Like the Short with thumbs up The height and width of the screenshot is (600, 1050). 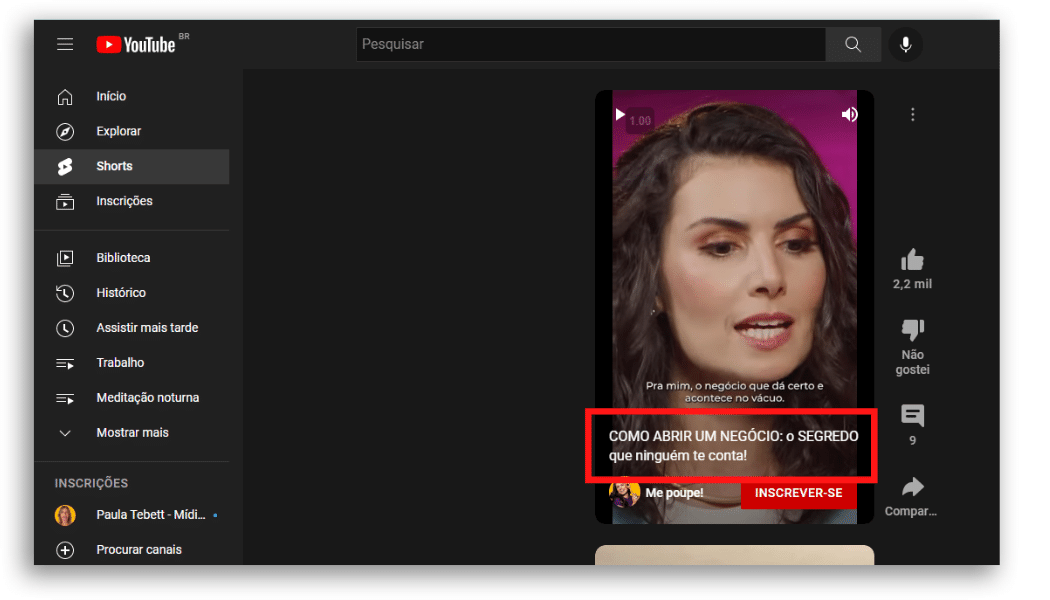tap(912, 260)
